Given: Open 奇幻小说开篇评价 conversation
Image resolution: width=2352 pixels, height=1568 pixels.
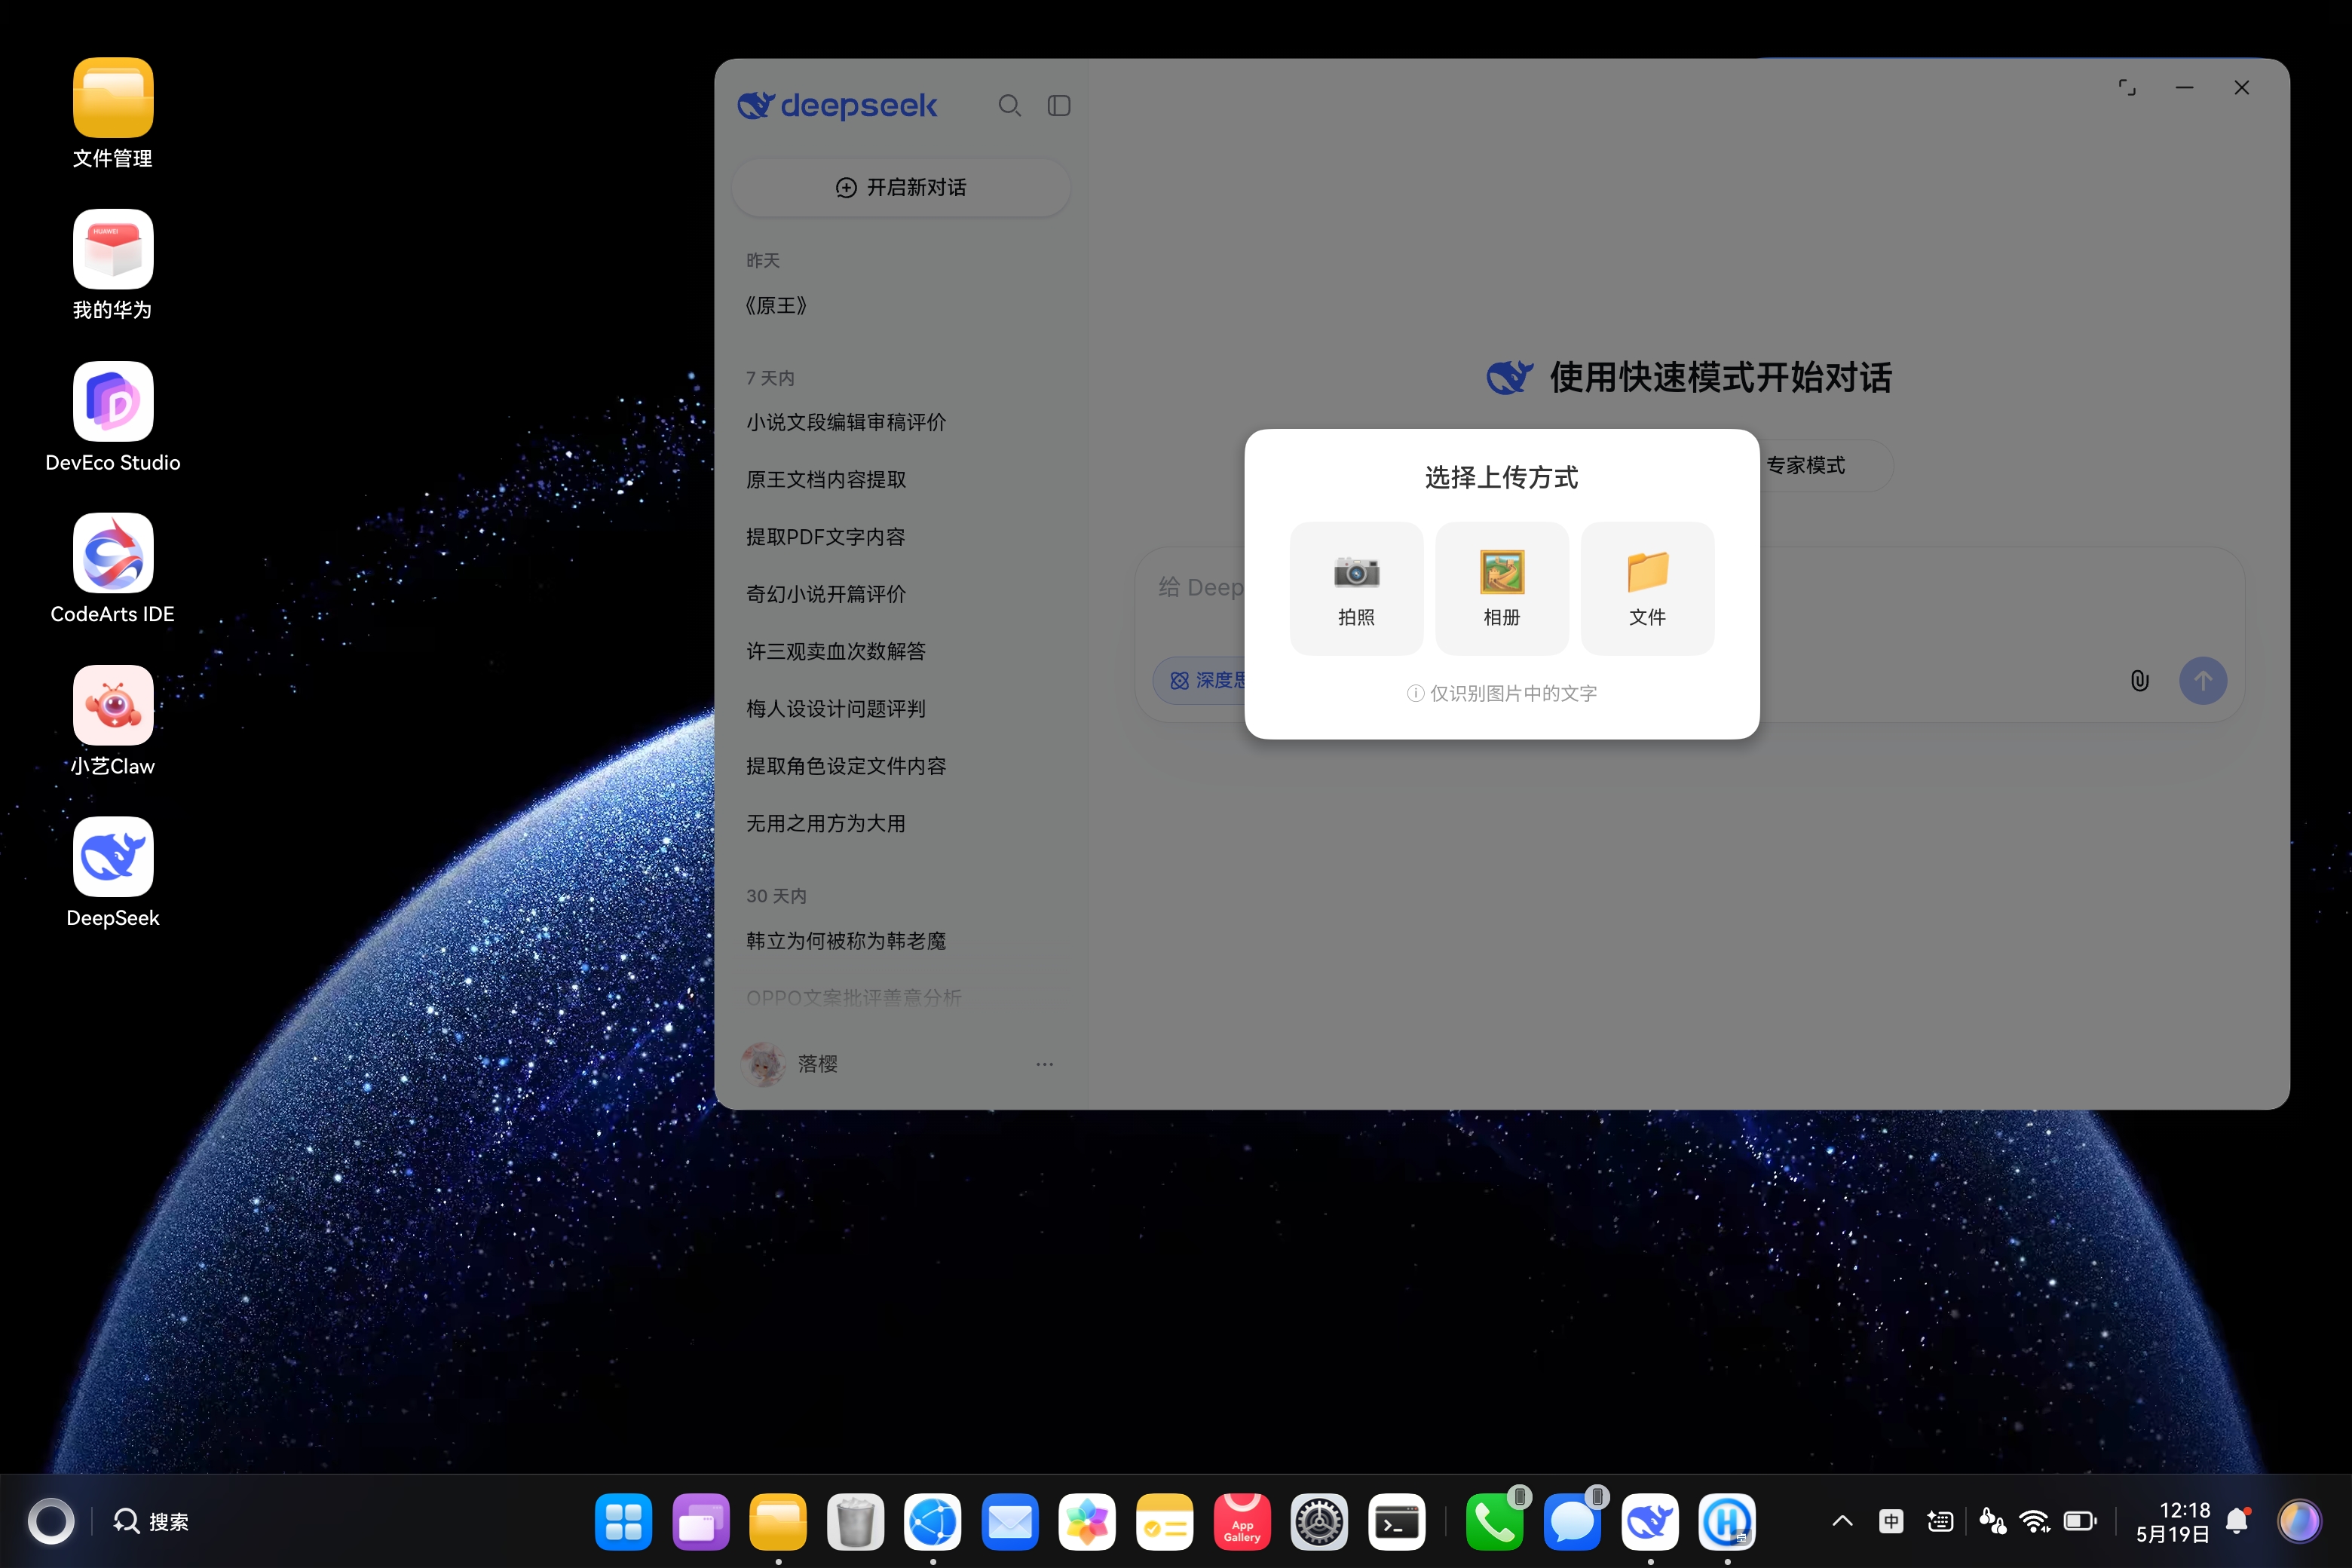Looking at the screenshot, I should pyautogui.click(x=901, y=594).
